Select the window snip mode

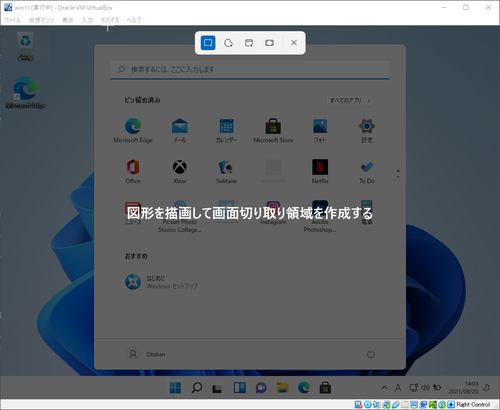click(x=249, y=43)
